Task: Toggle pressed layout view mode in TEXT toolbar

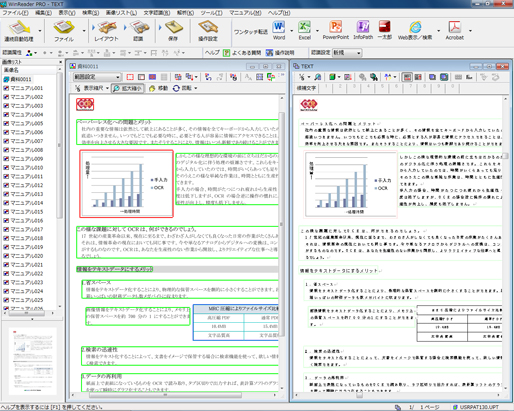Action: pyautogui.click(x=407, y=77)
